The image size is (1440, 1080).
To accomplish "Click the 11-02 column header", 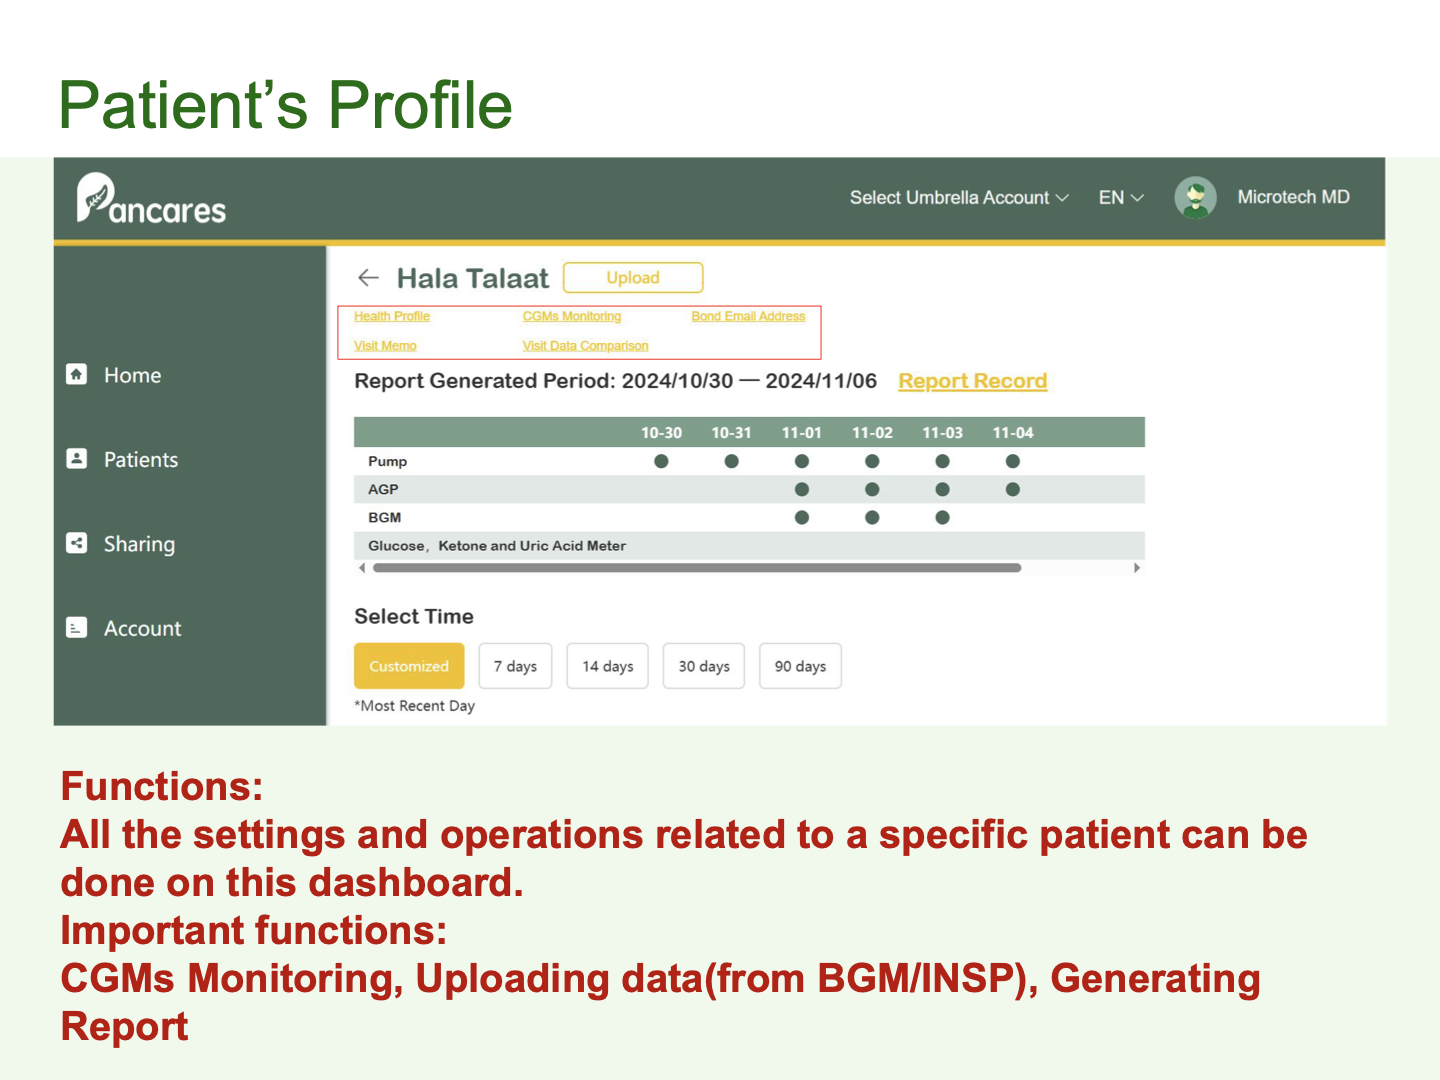I will (872, 433).
